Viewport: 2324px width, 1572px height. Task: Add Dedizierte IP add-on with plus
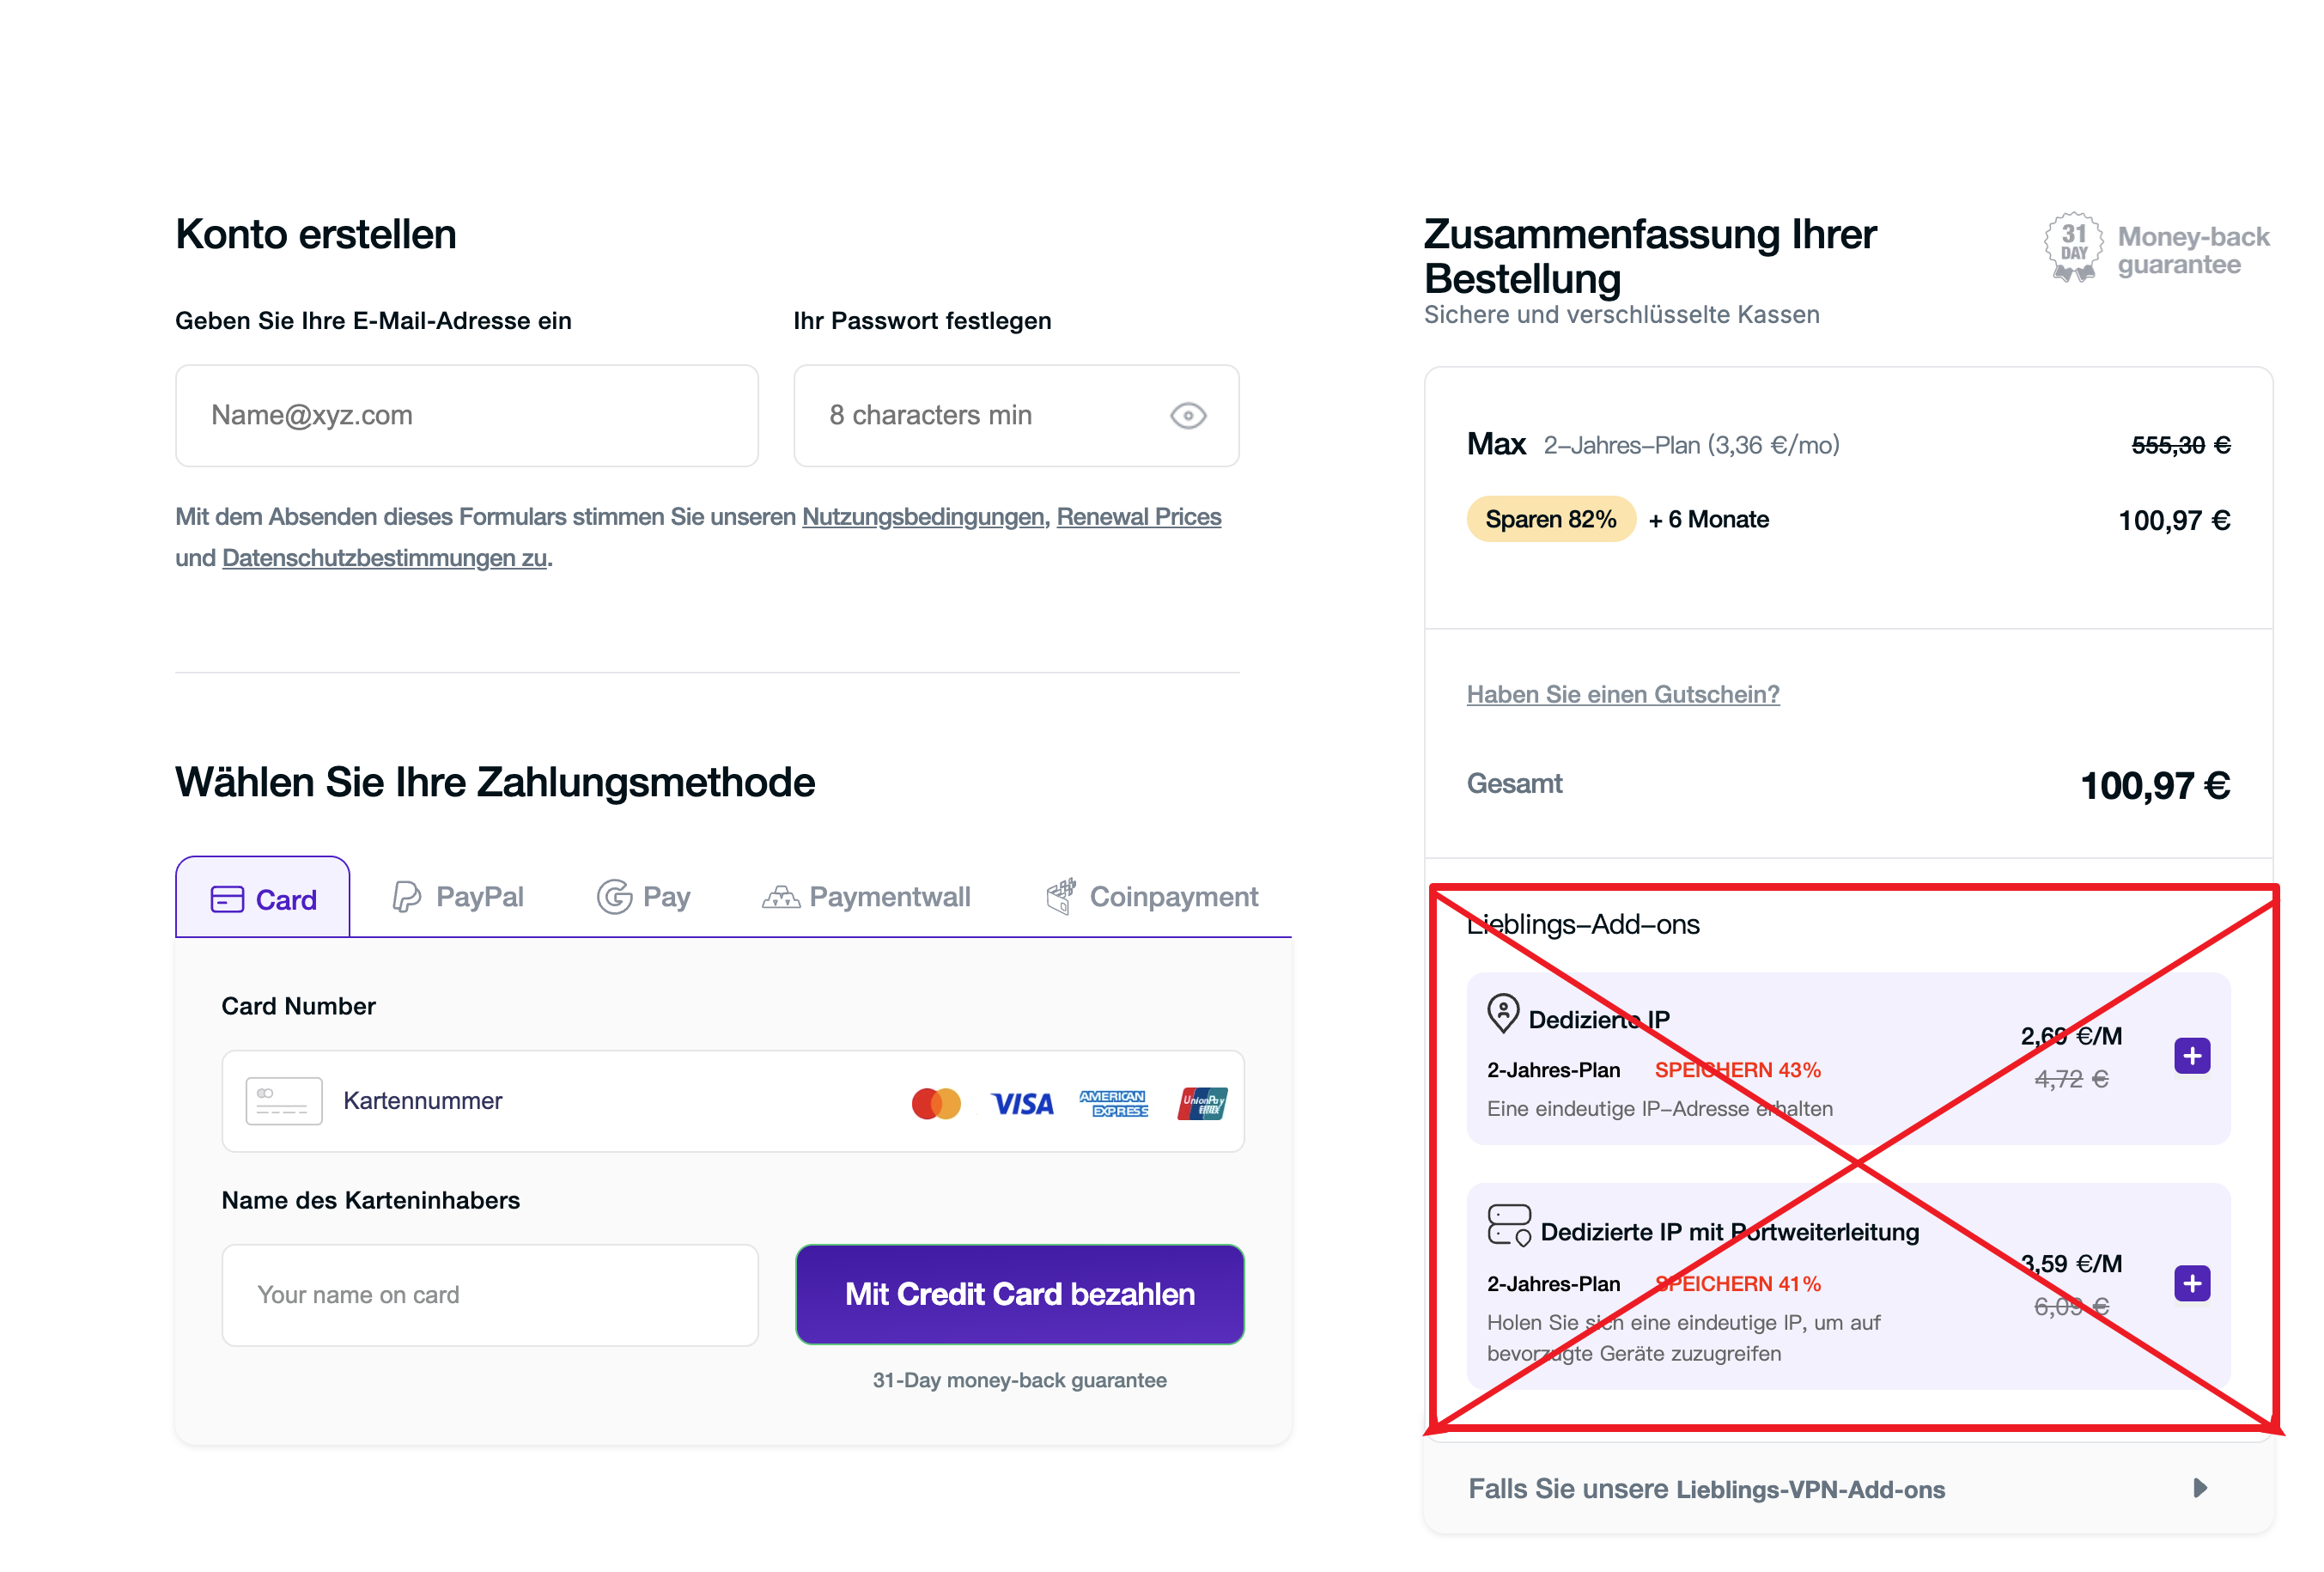(2191, 1056)
